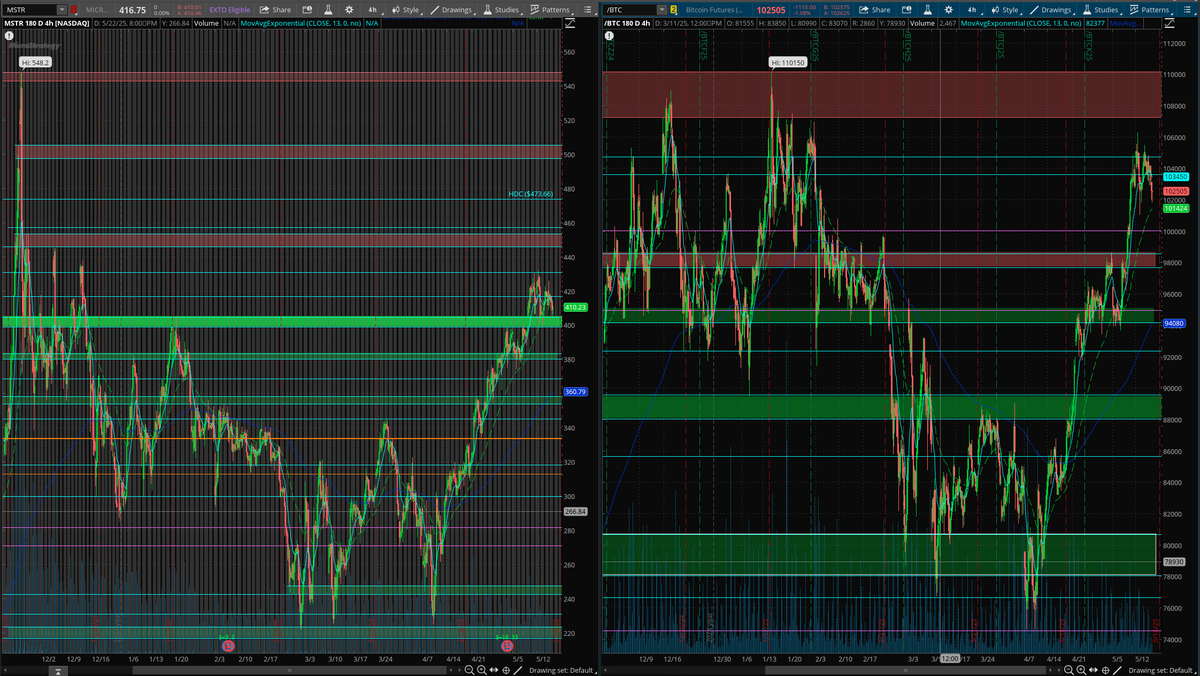
Task: Click the exclamation info icon on MSTR chart
Action: point(10,35)
